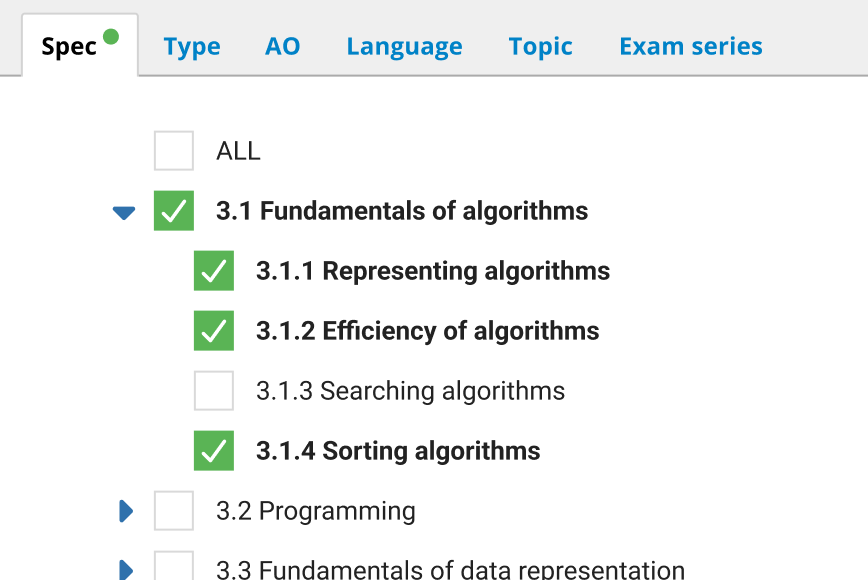Collapse the 3.1 Fundamentals of algorithms section arrow
The image size is (868, 580).
coord(124,212)
